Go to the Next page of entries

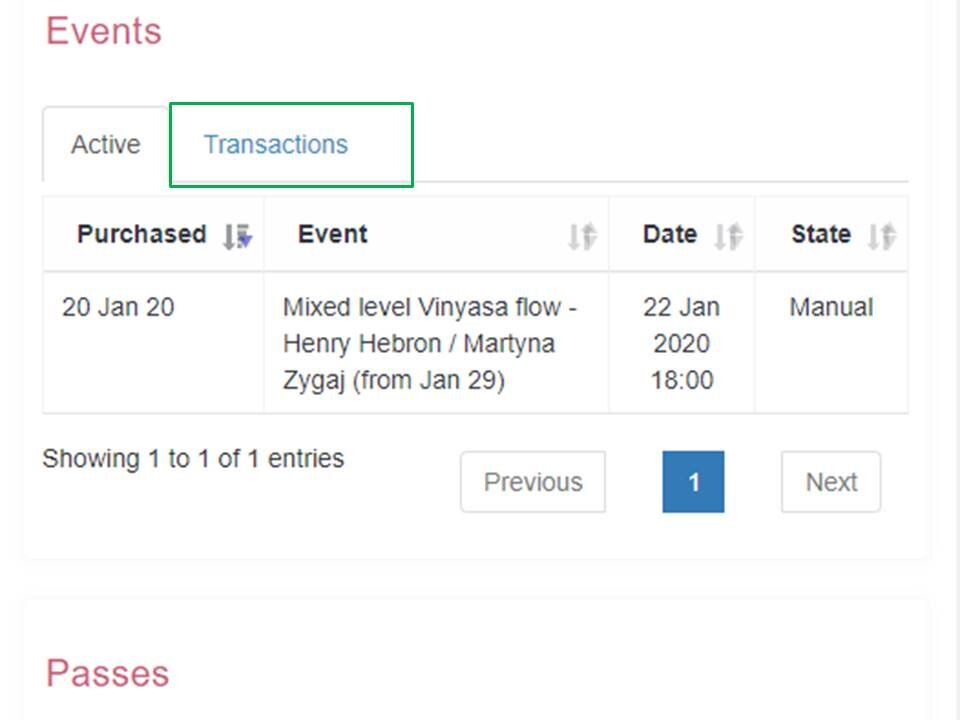830,481
